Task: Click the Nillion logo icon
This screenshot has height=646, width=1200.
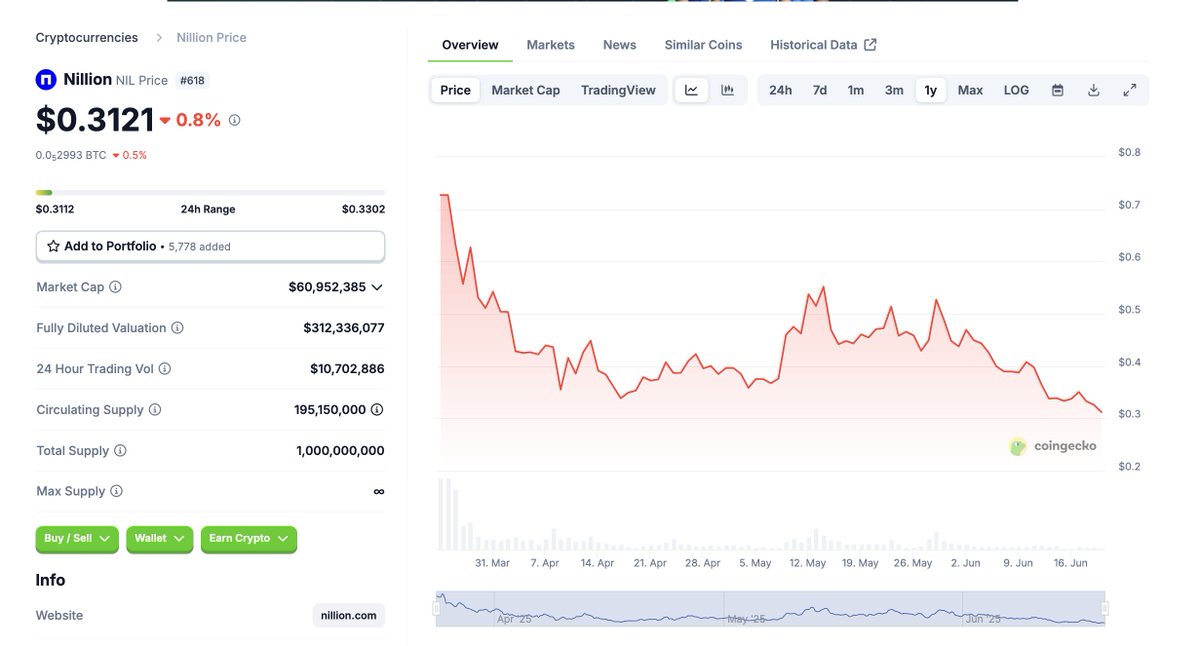Action: (45, 79)
